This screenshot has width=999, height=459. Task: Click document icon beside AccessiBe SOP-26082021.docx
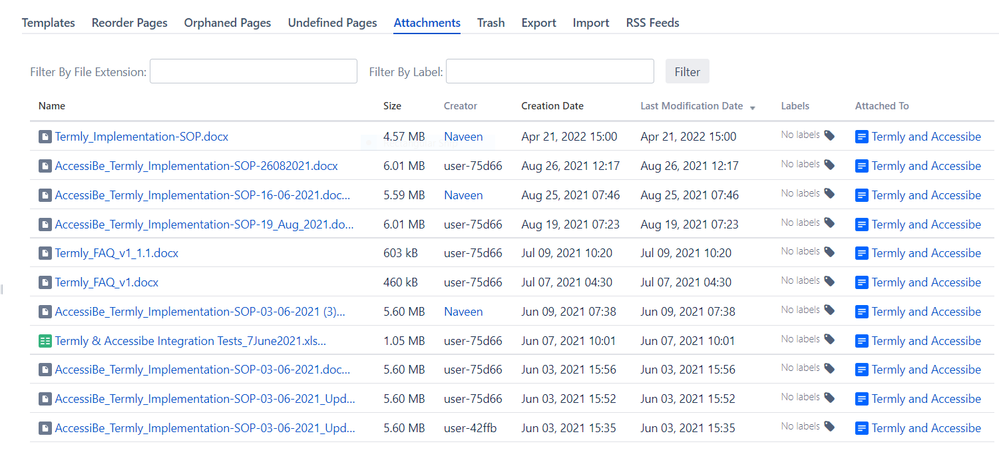click(45, 166)
